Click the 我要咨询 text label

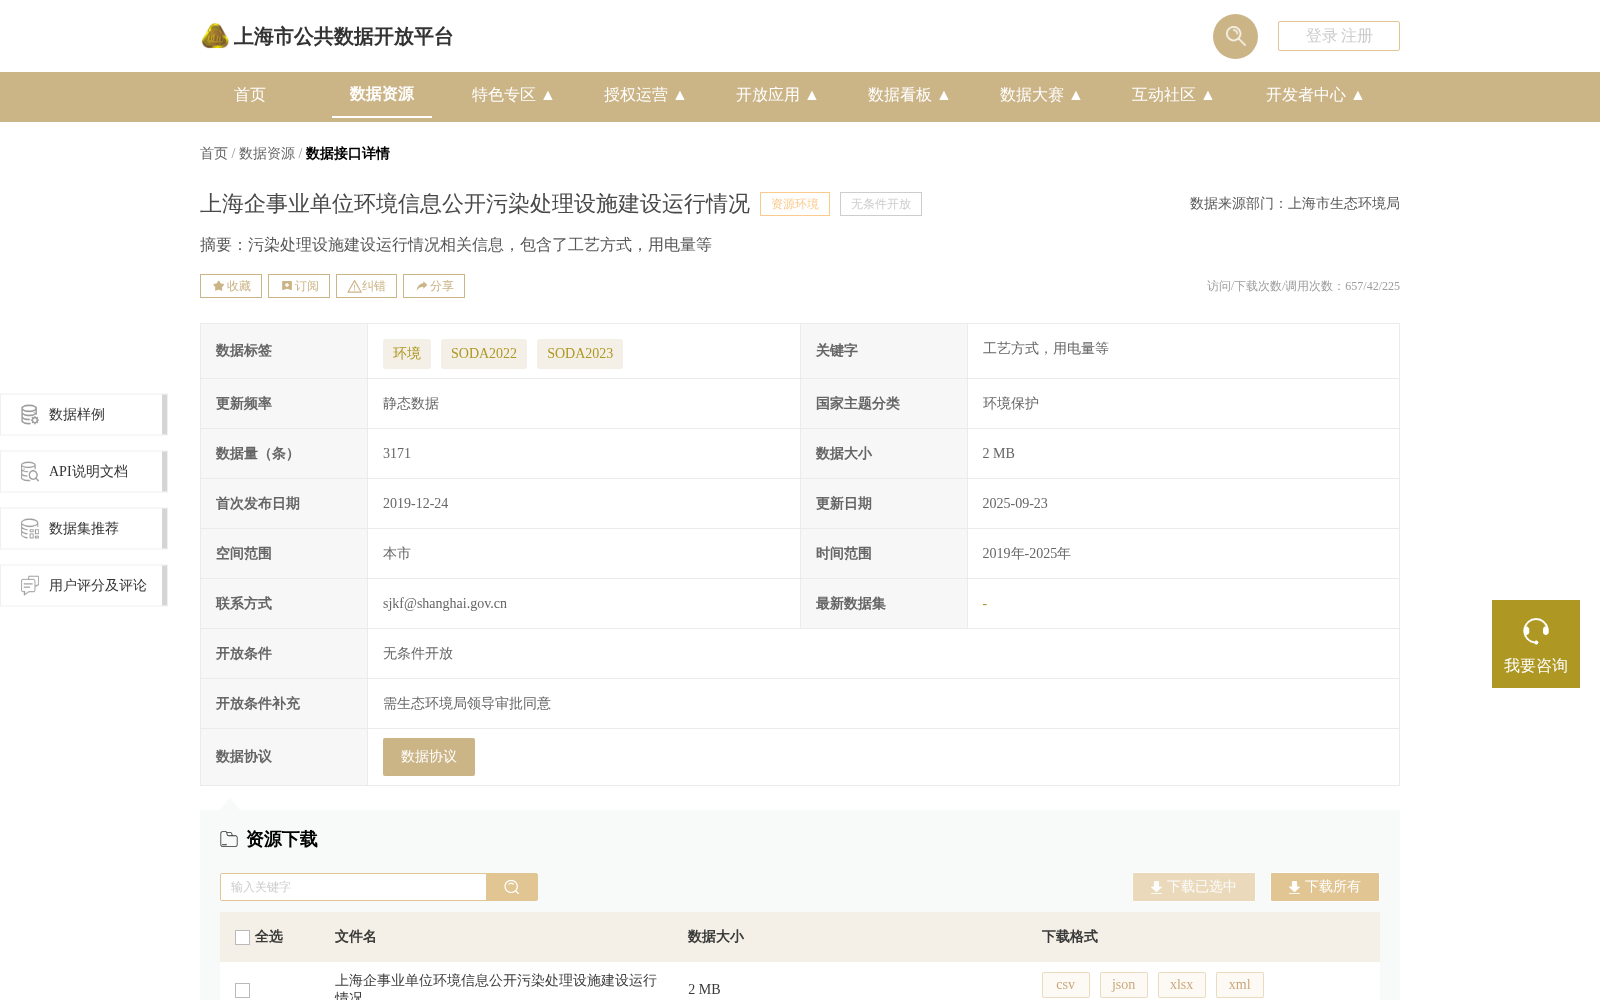(1536, 666)
